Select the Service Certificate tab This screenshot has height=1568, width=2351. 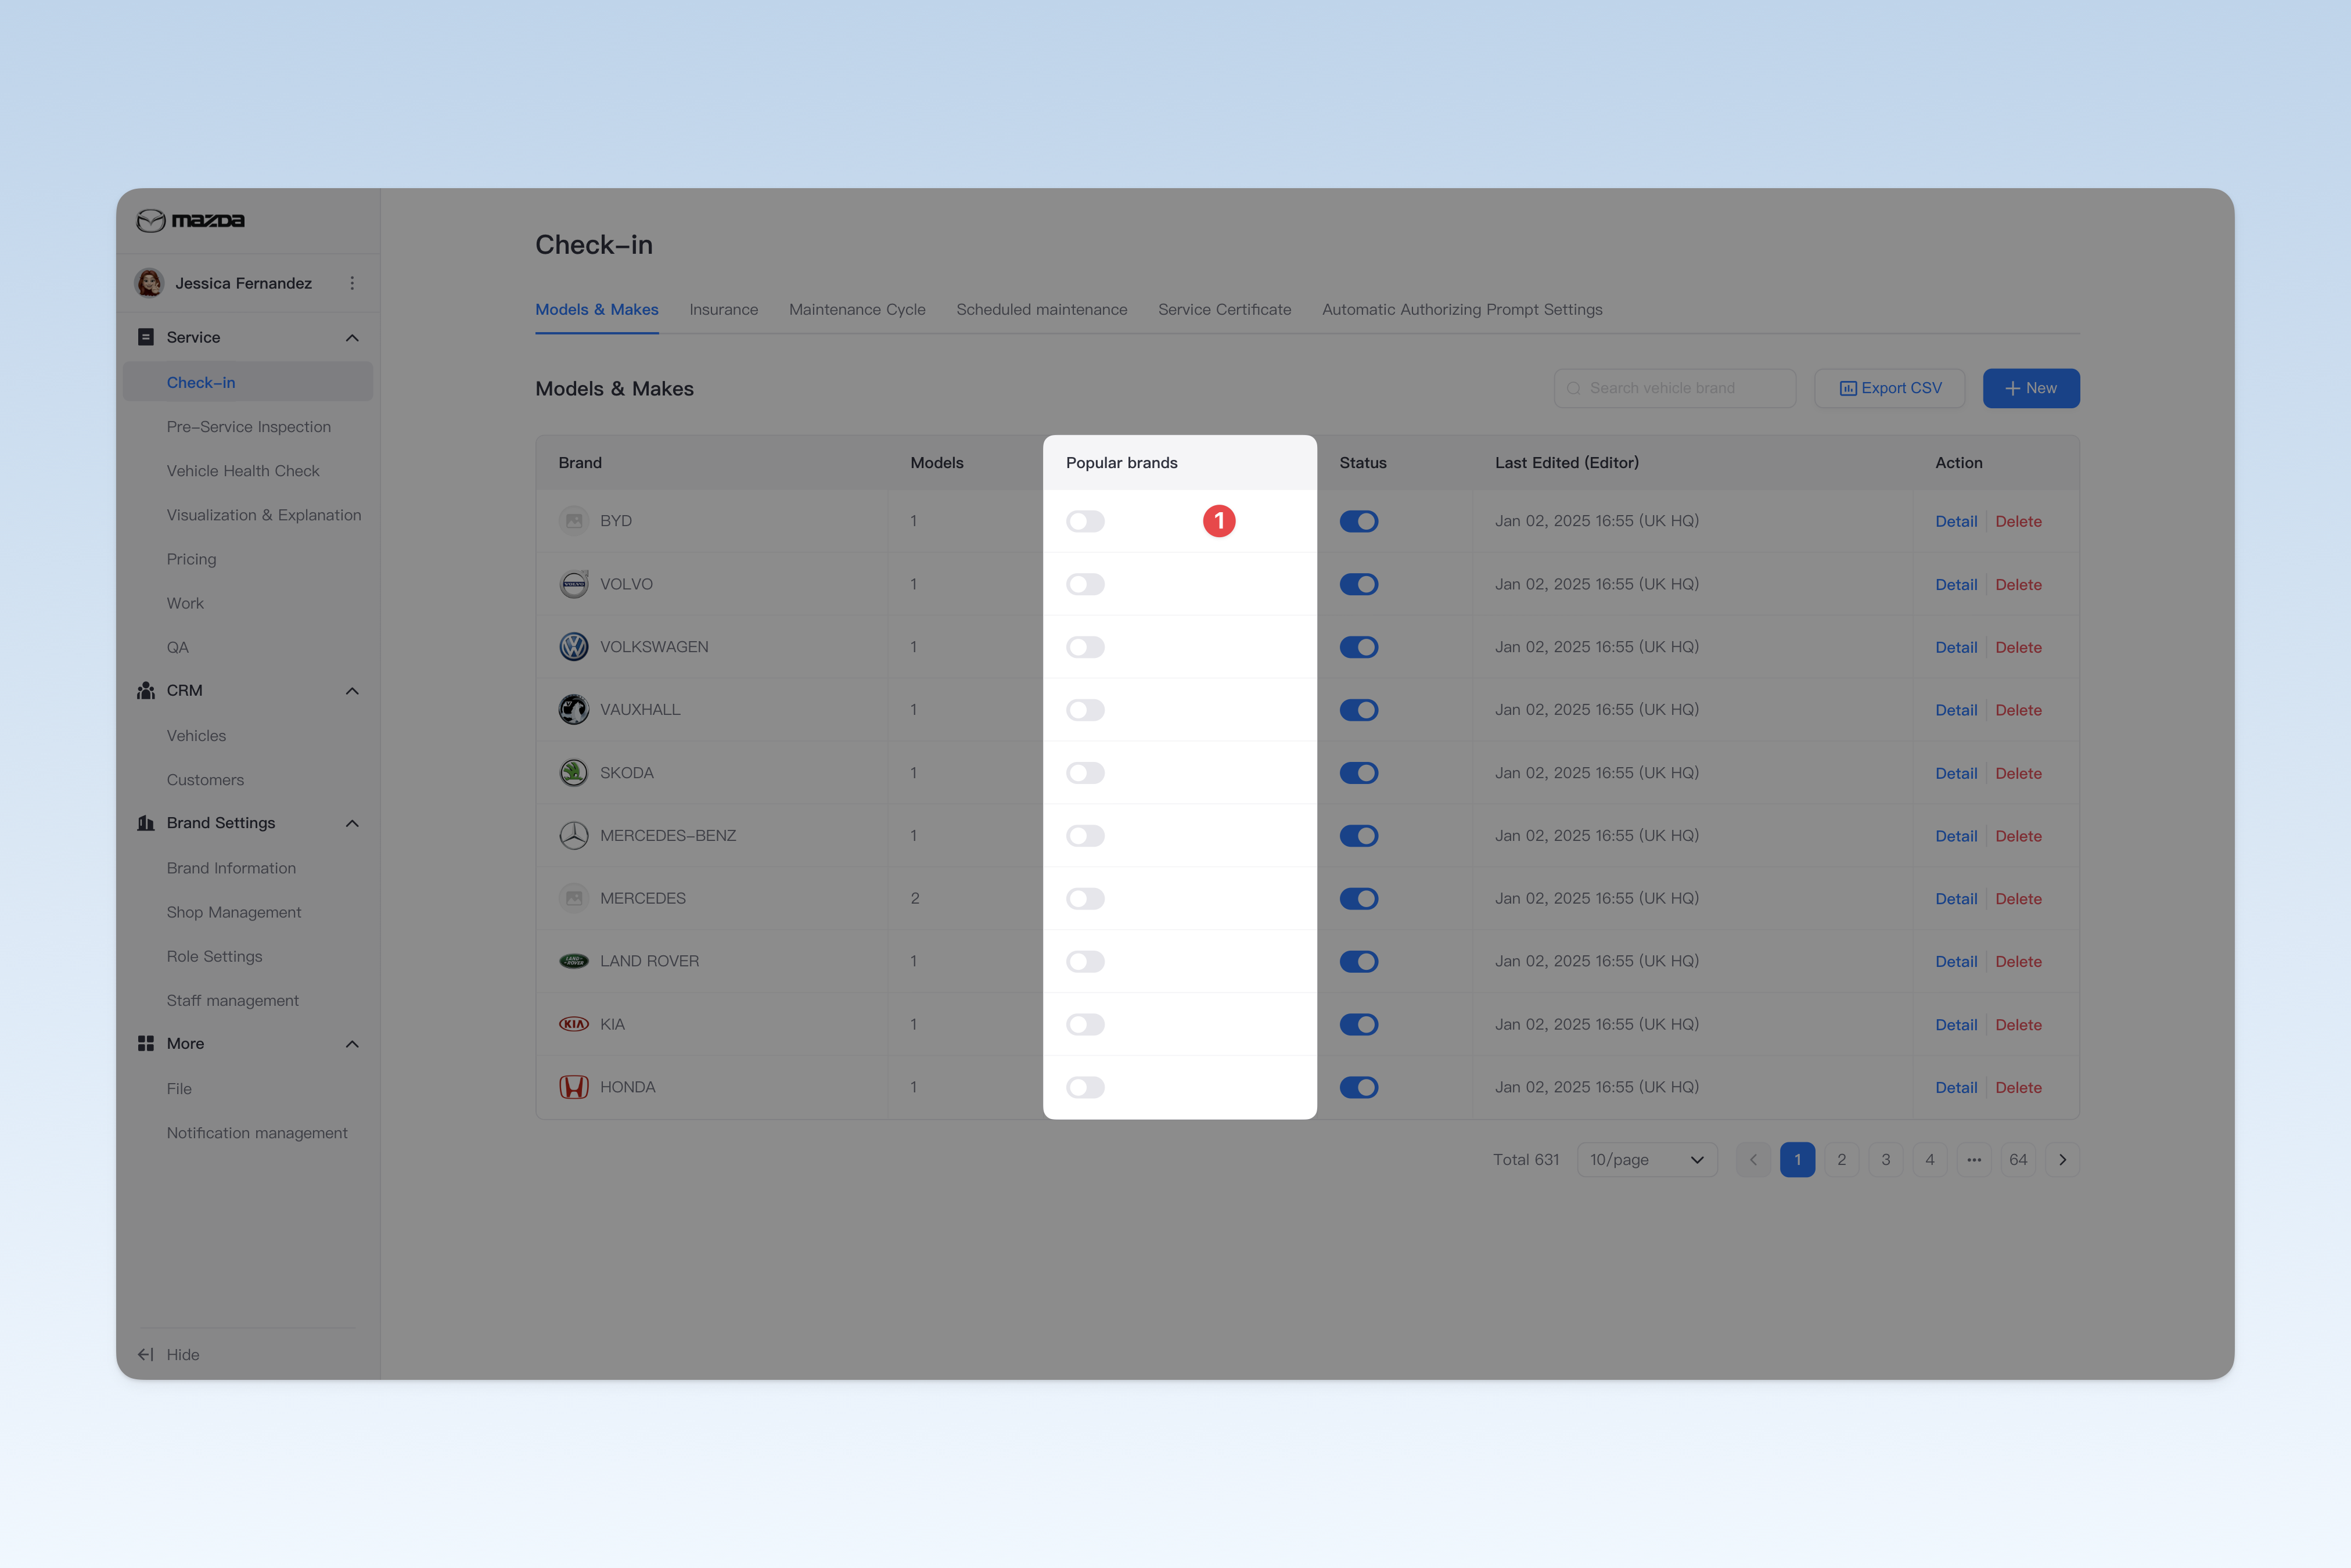(1224, 310)
